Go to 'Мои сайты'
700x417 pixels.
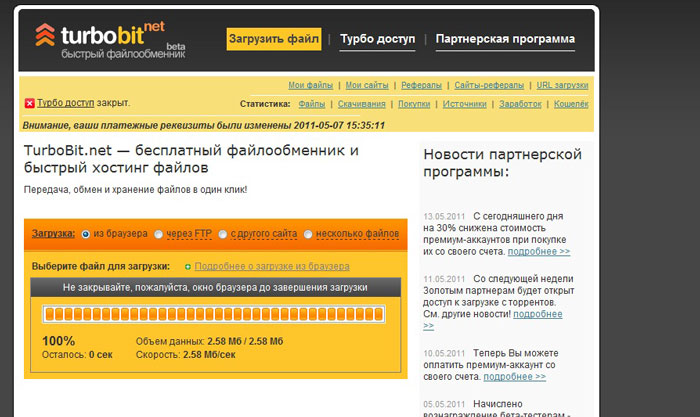pos(367,85)
